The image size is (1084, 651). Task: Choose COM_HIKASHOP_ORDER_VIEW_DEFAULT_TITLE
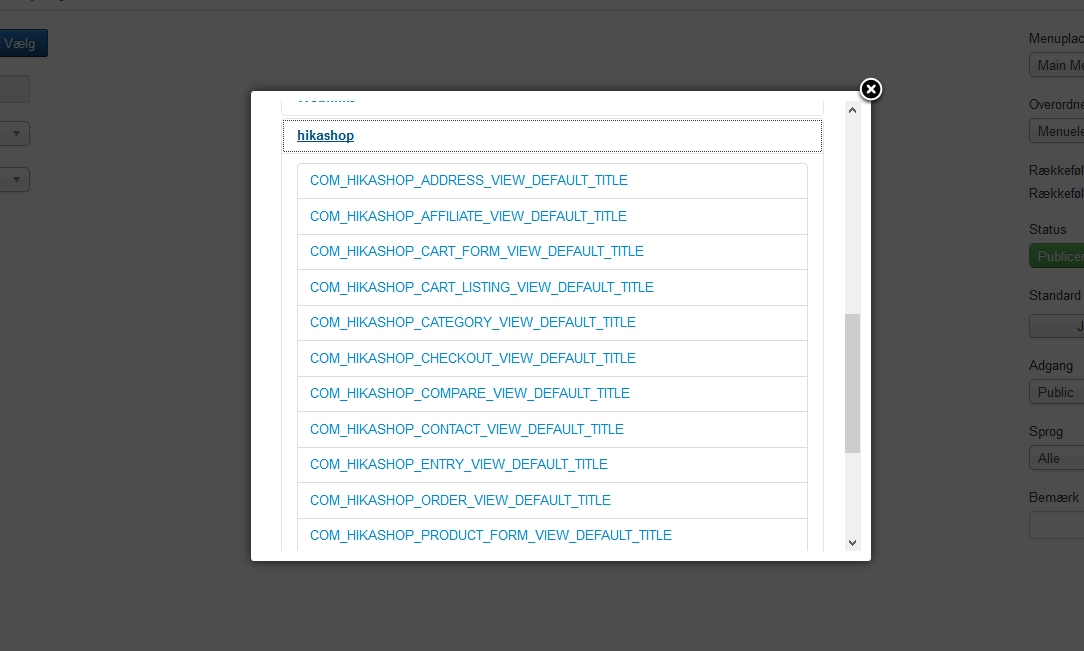click(x=460, y=500)
